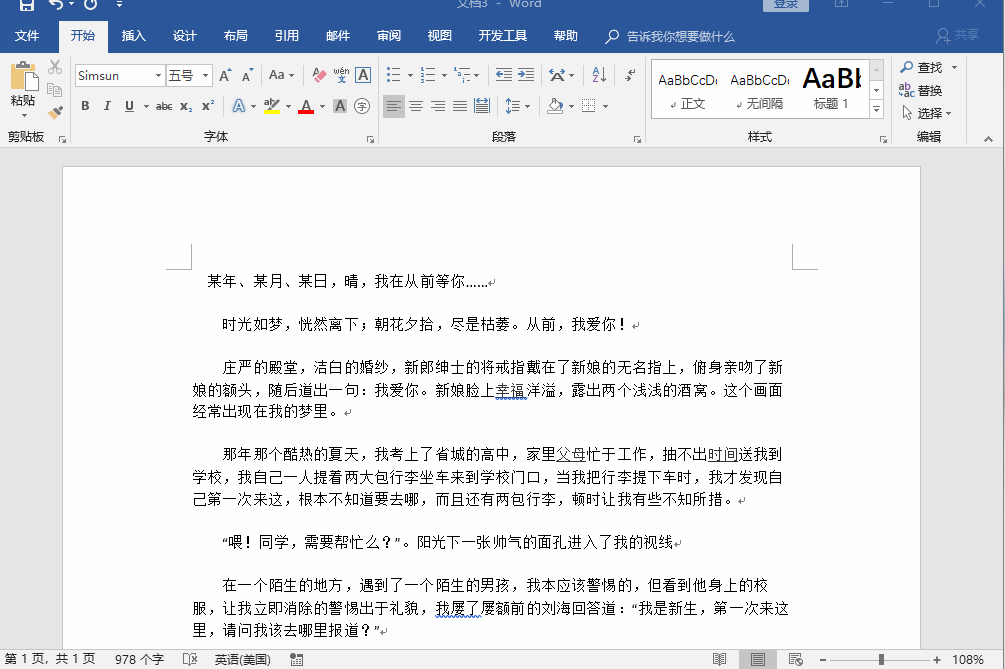1005x669 pixels.
Task: Open the phonetic guide (wén) tool
Action: 341,76
